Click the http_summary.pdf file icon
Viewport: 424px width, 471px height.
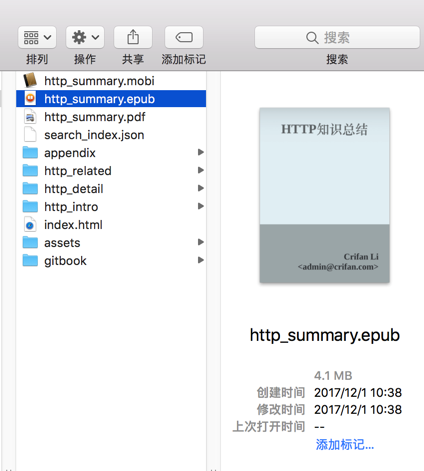pos(30,117)
